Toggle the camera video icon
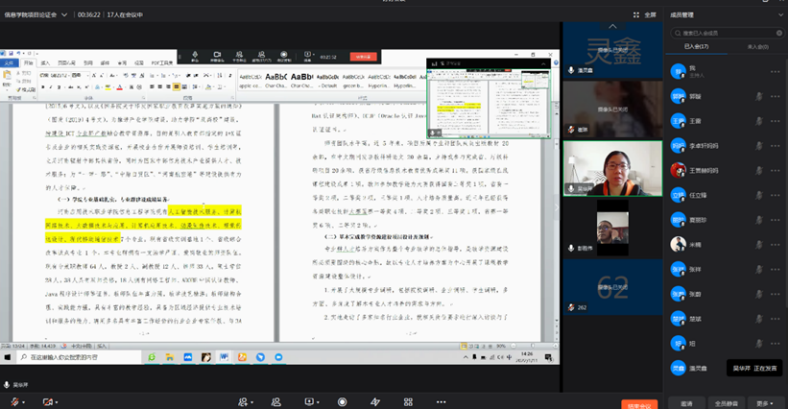Image resolution: width=789 pixels, height=409 pixels. click(x=45, y=402)
